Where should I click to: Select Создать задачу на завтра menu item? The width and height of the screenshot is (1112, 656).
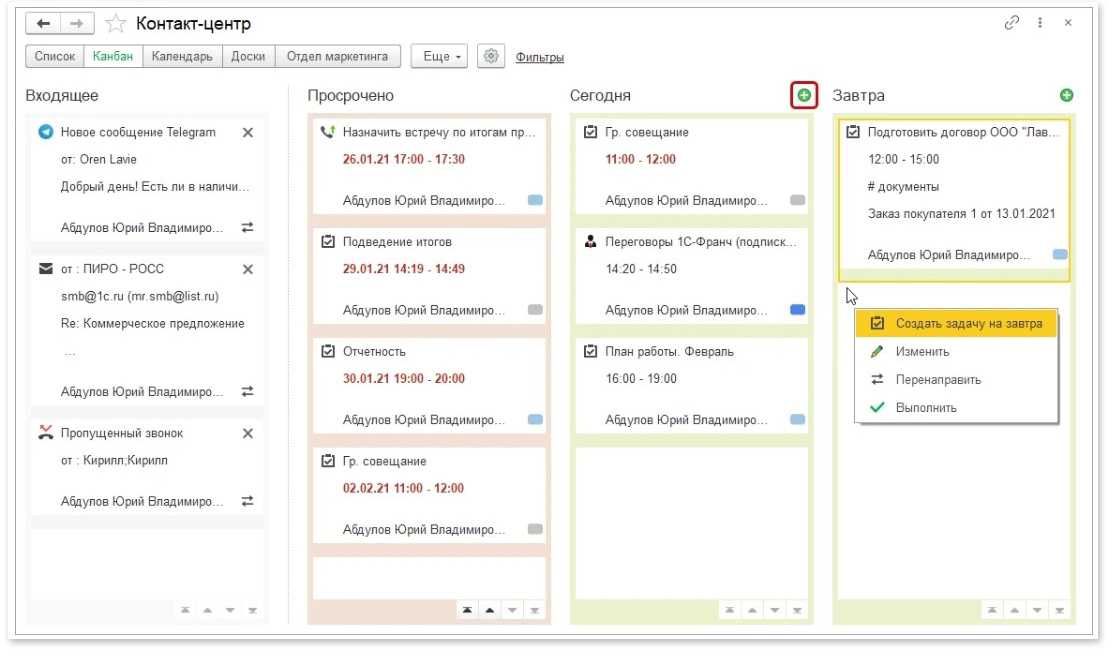(x=968, y=324)
